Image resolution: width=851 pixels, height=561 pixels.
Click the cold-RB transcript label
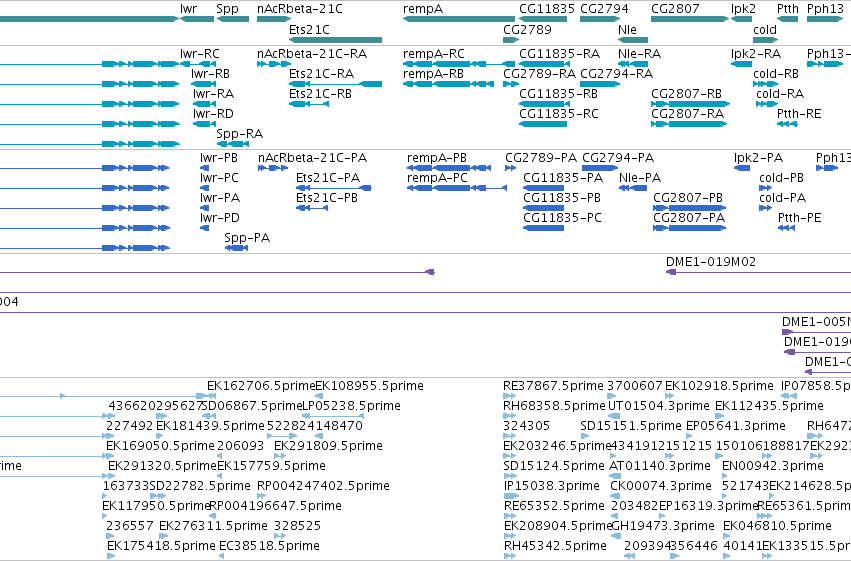tap(776, 73)
